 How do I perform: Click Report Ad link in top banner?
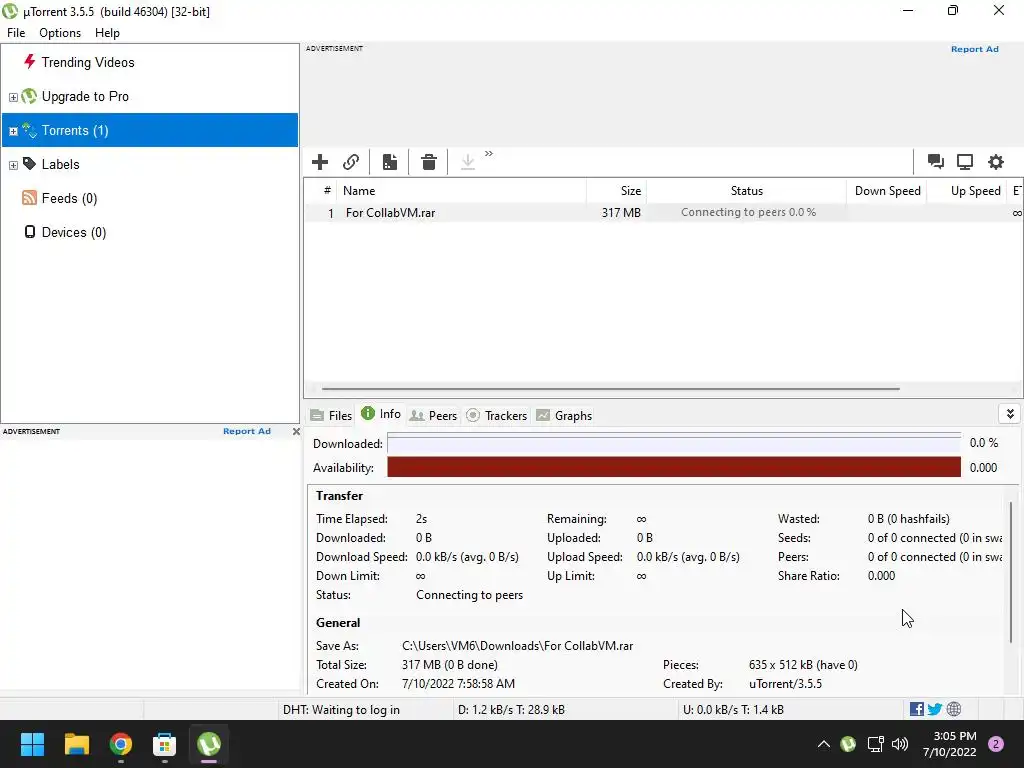pyautogui.click(x=974, y=49)
